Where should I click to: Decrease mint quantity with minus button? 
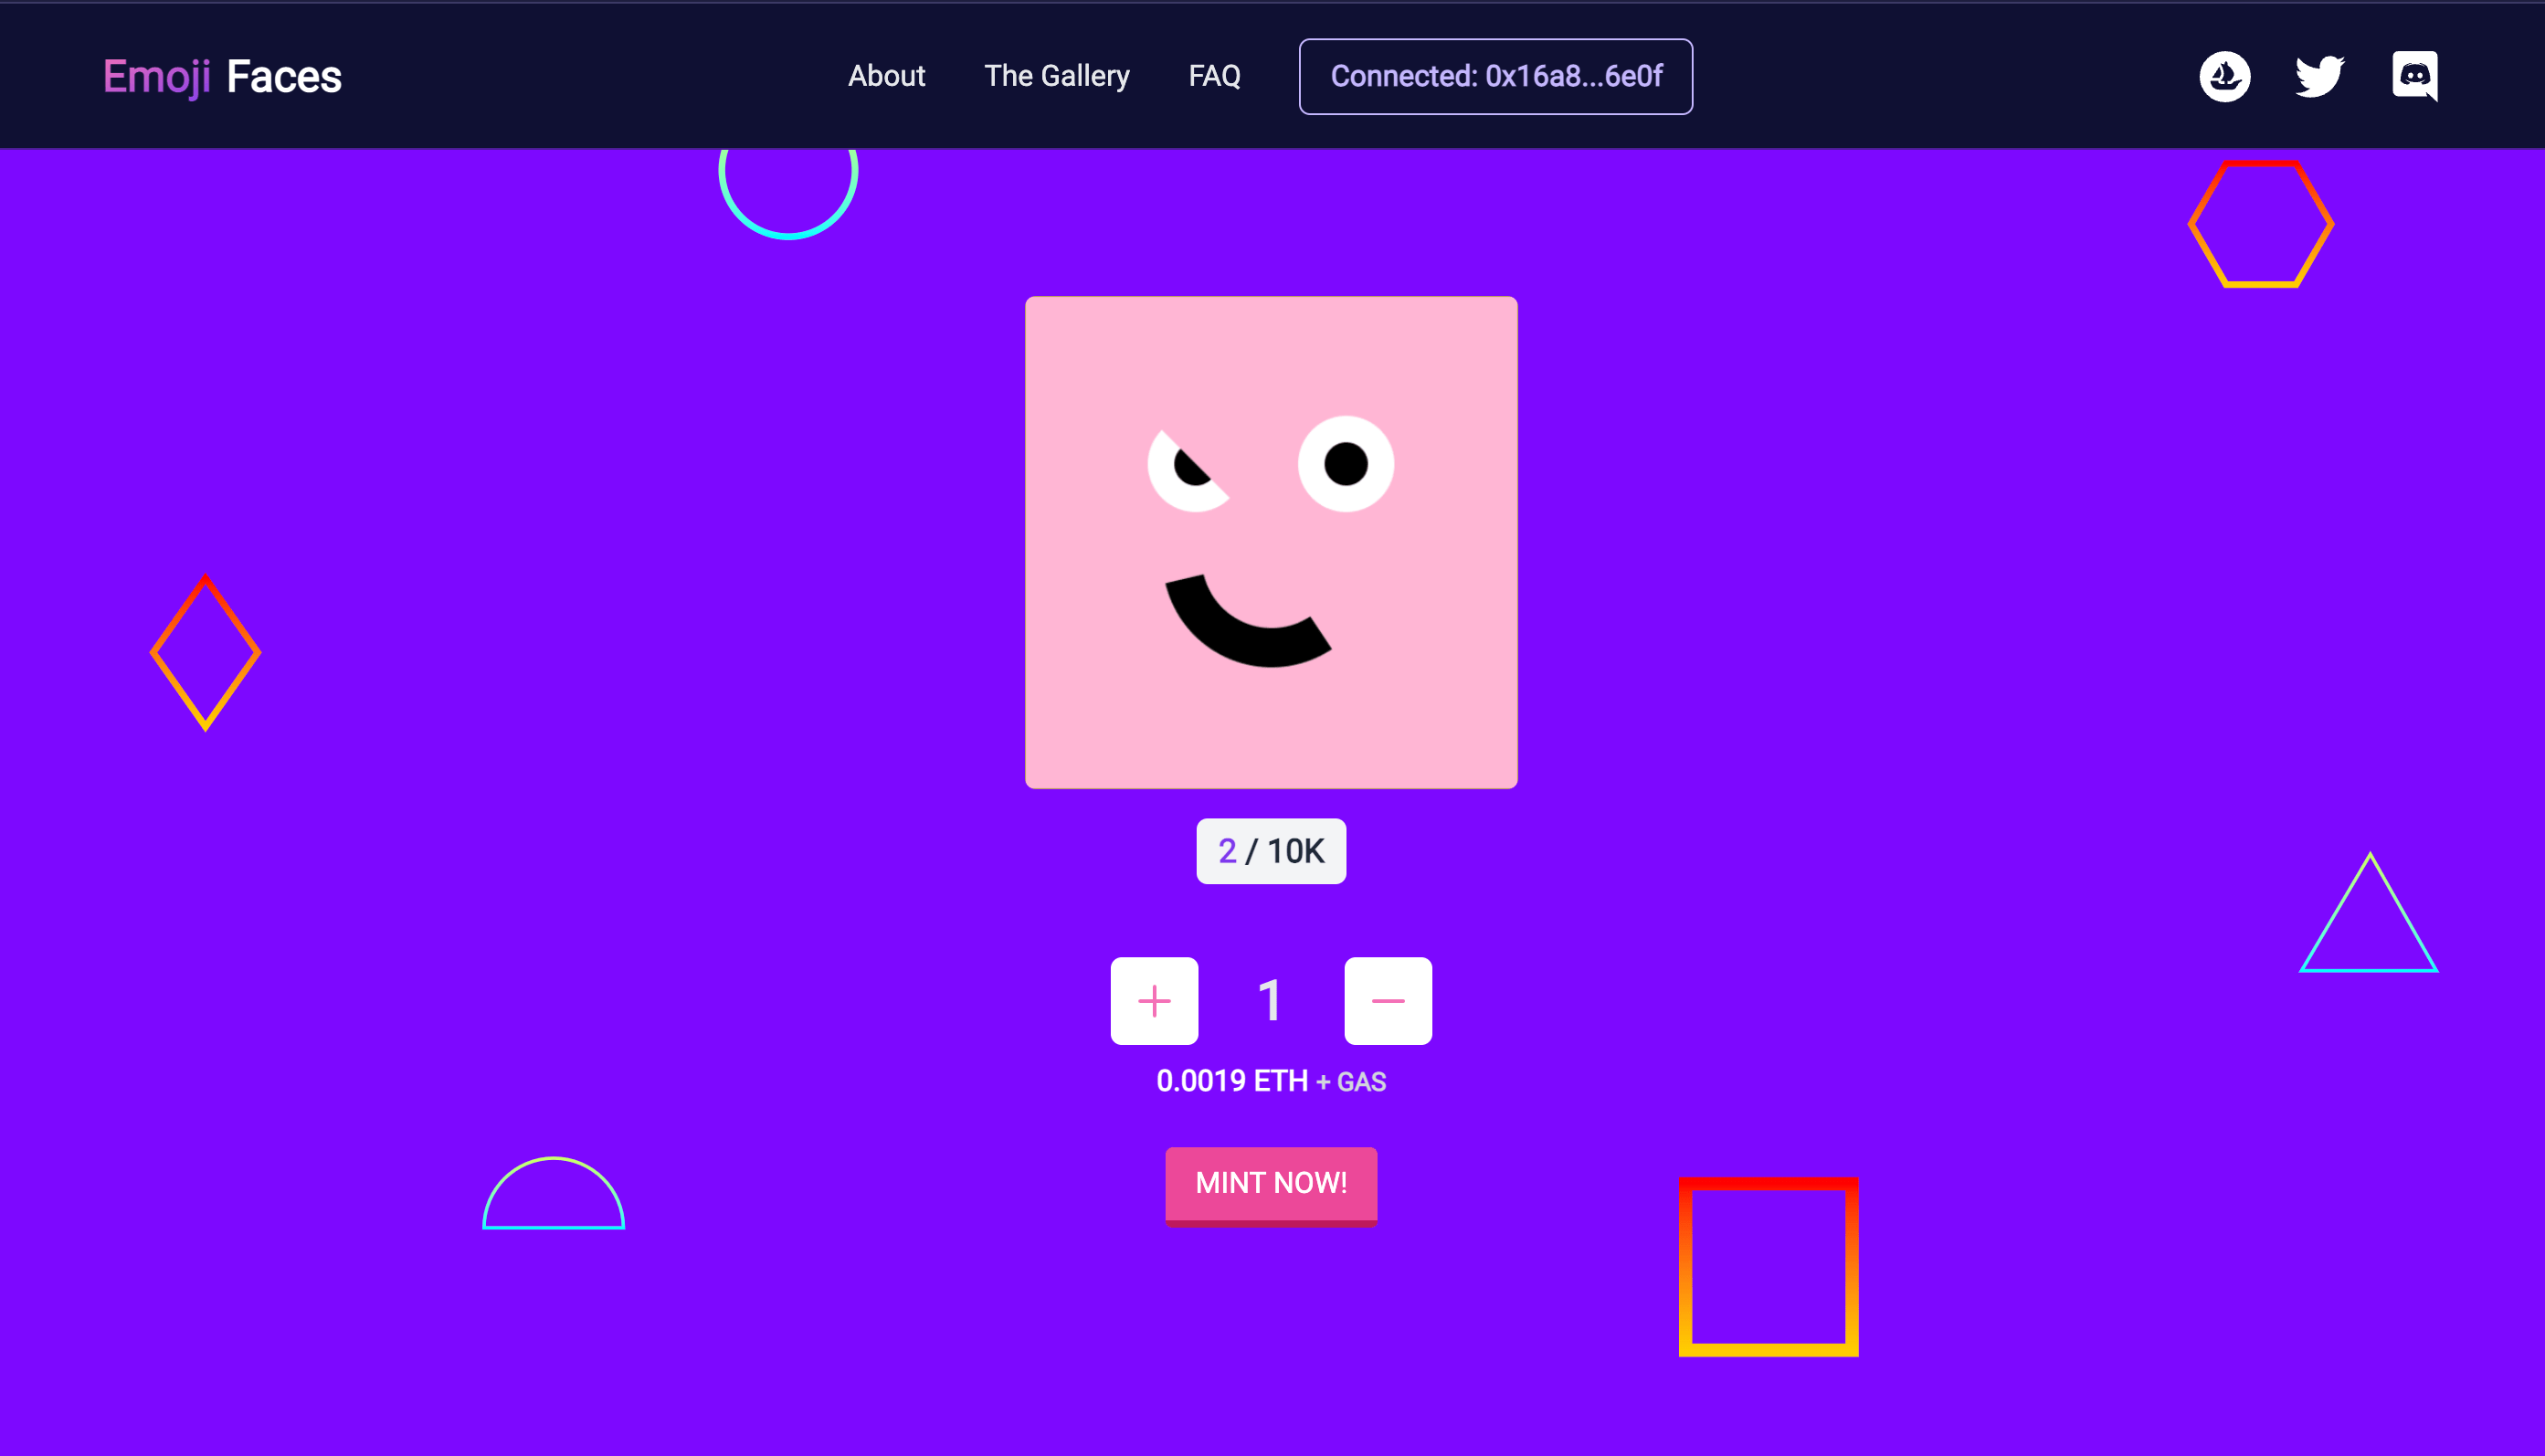pyautogui.click(x=1387, y=1001)
